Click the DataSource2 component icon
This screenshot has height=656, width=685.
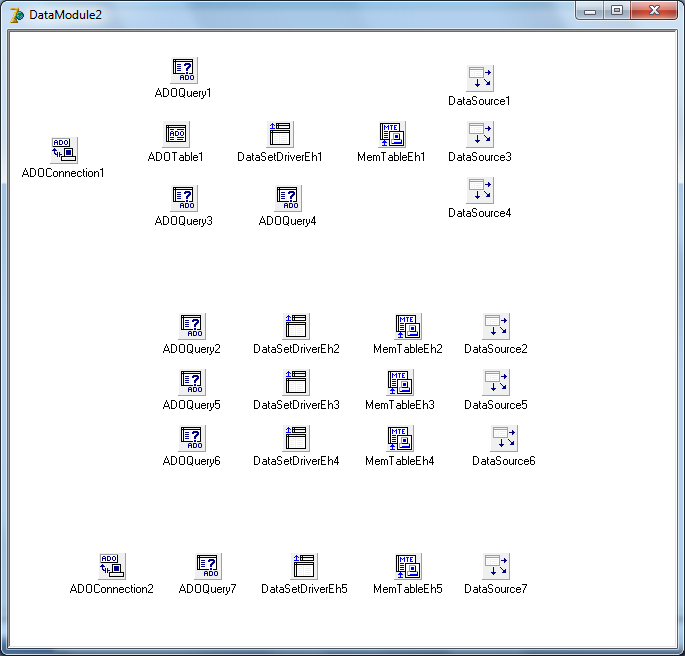(496, 326)
